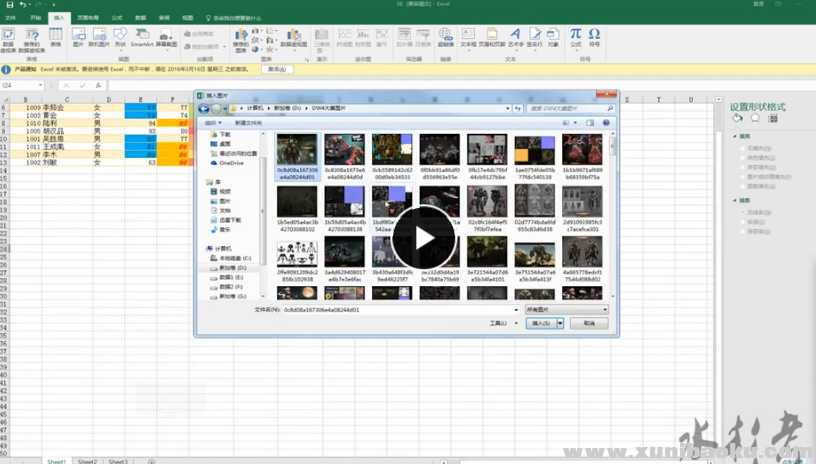Open the Sheet2 worksheet tab
816x464 pixels.
pos(88,461)
